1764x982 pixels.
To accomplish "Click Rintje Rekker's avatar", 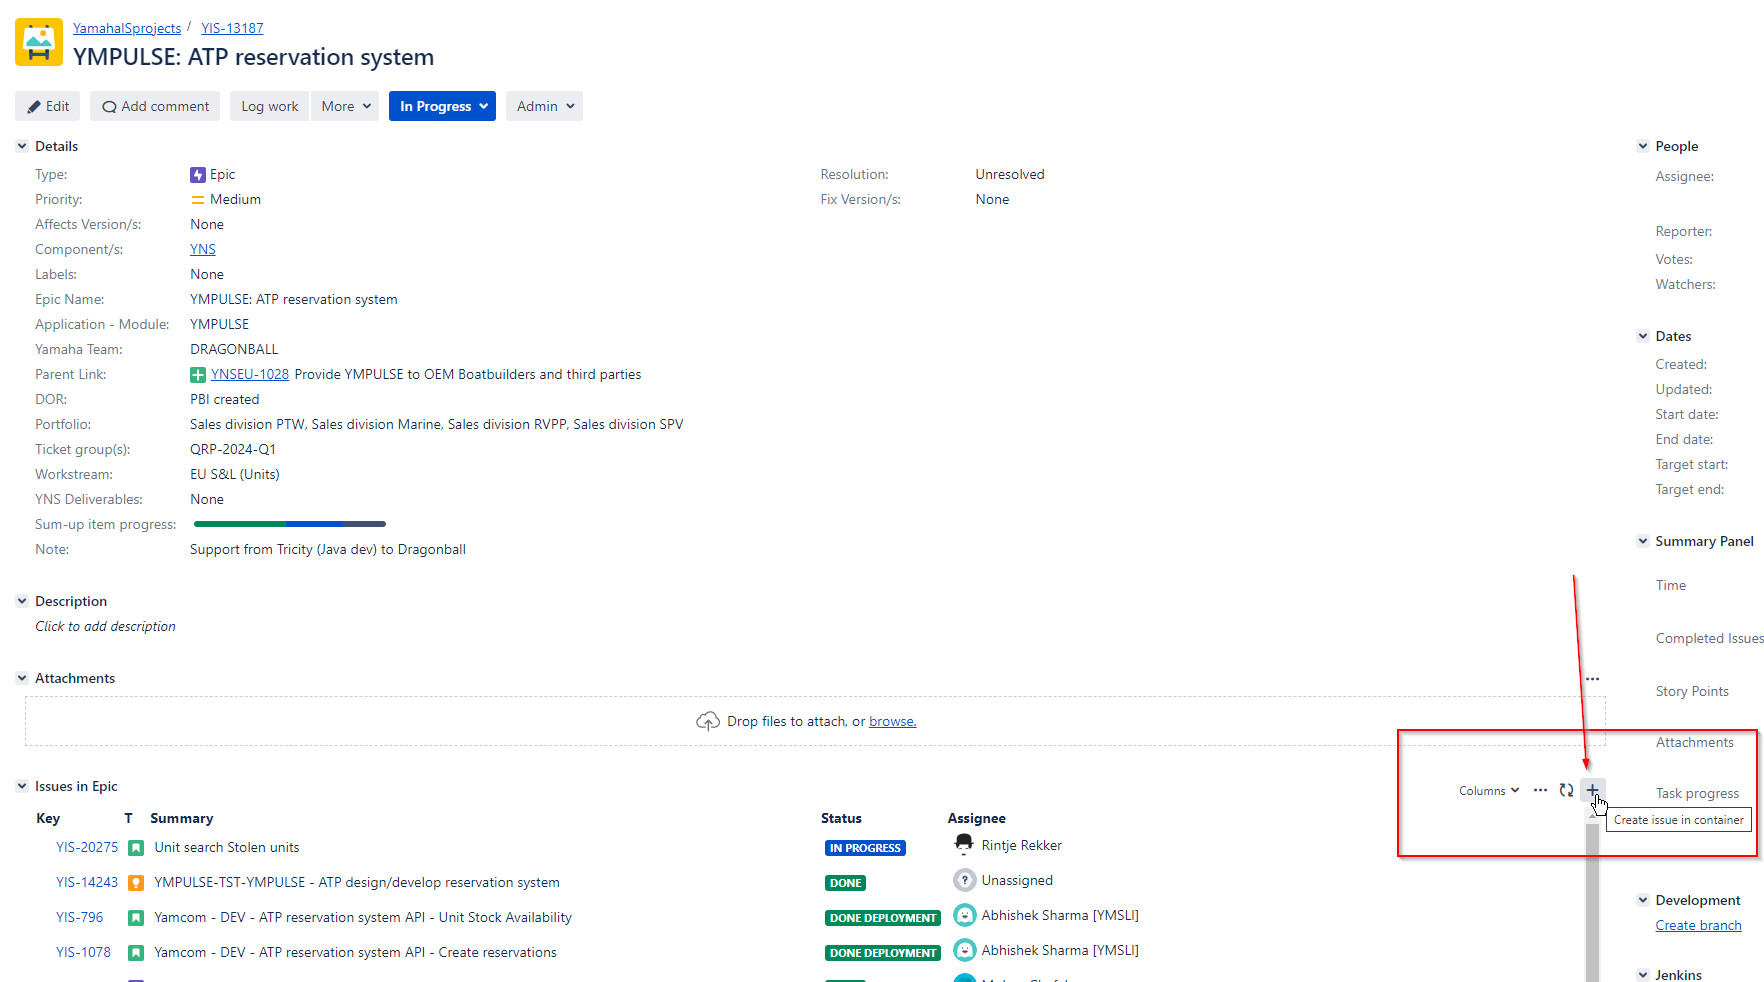I will click(x=964, y=845).
